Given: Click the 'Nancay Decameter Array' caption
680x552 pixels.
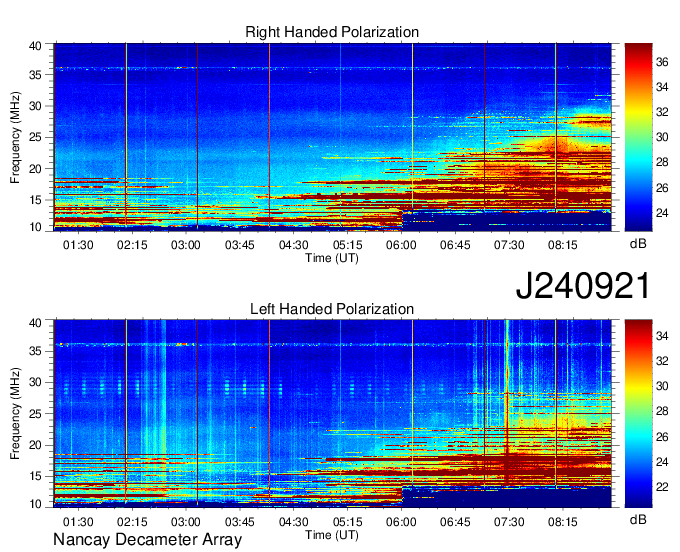Looking at the screenshot, I should coord(147,539).
